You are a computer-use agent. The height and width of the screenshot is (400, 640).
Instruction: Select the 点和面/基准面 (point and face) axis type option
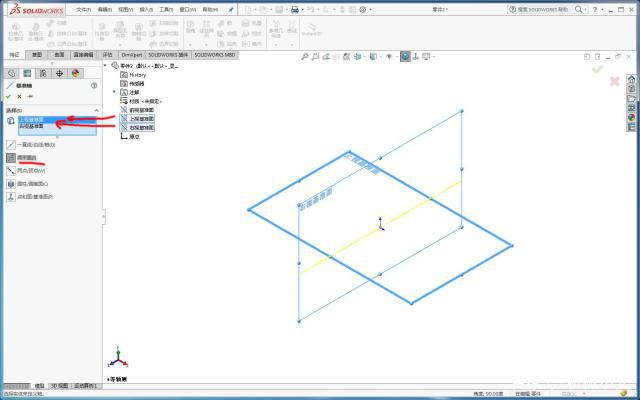[x=30, y=197]
